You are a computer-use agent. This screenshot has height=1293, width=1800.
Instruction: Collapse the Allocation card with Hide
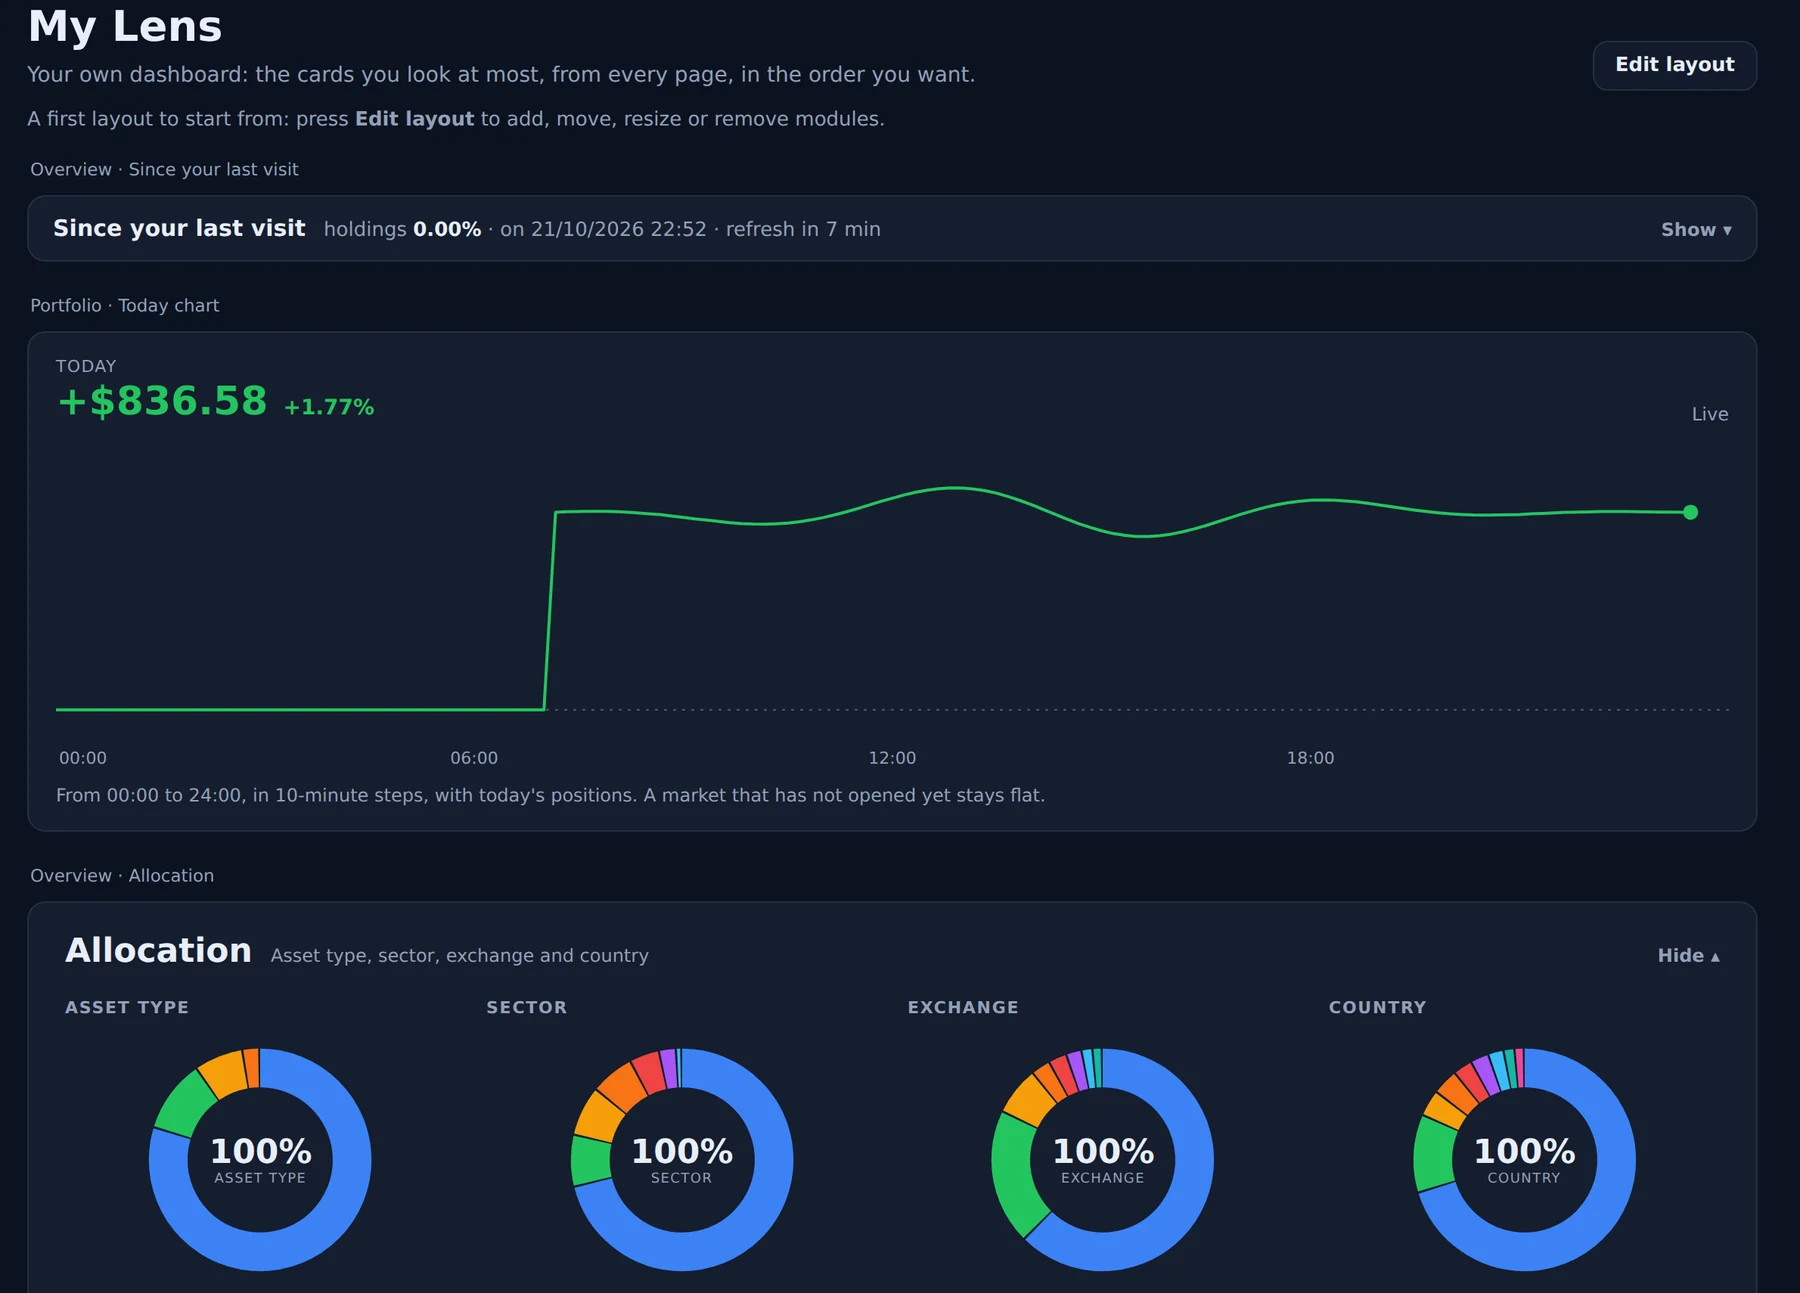1688,955
